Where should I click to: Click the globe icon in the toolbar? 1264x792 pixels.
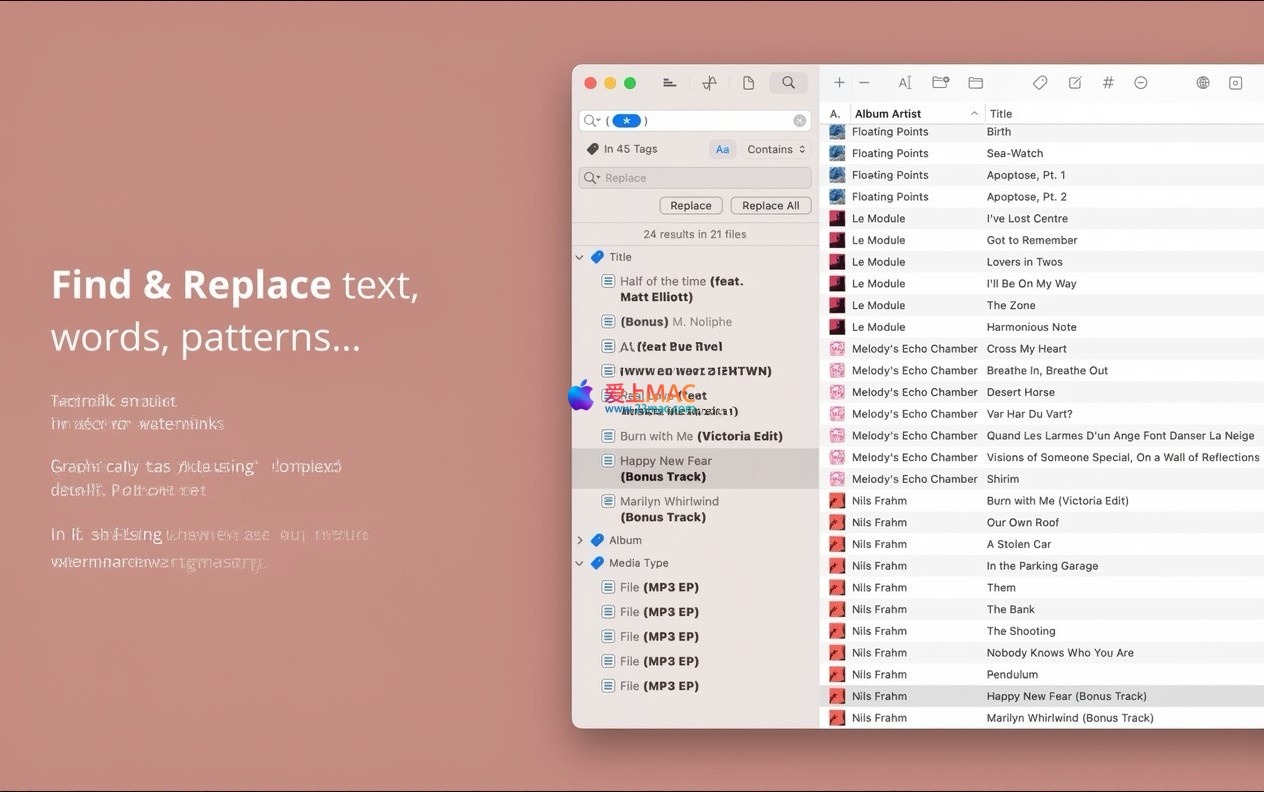pyautogui.click(x=1203, y=83)
